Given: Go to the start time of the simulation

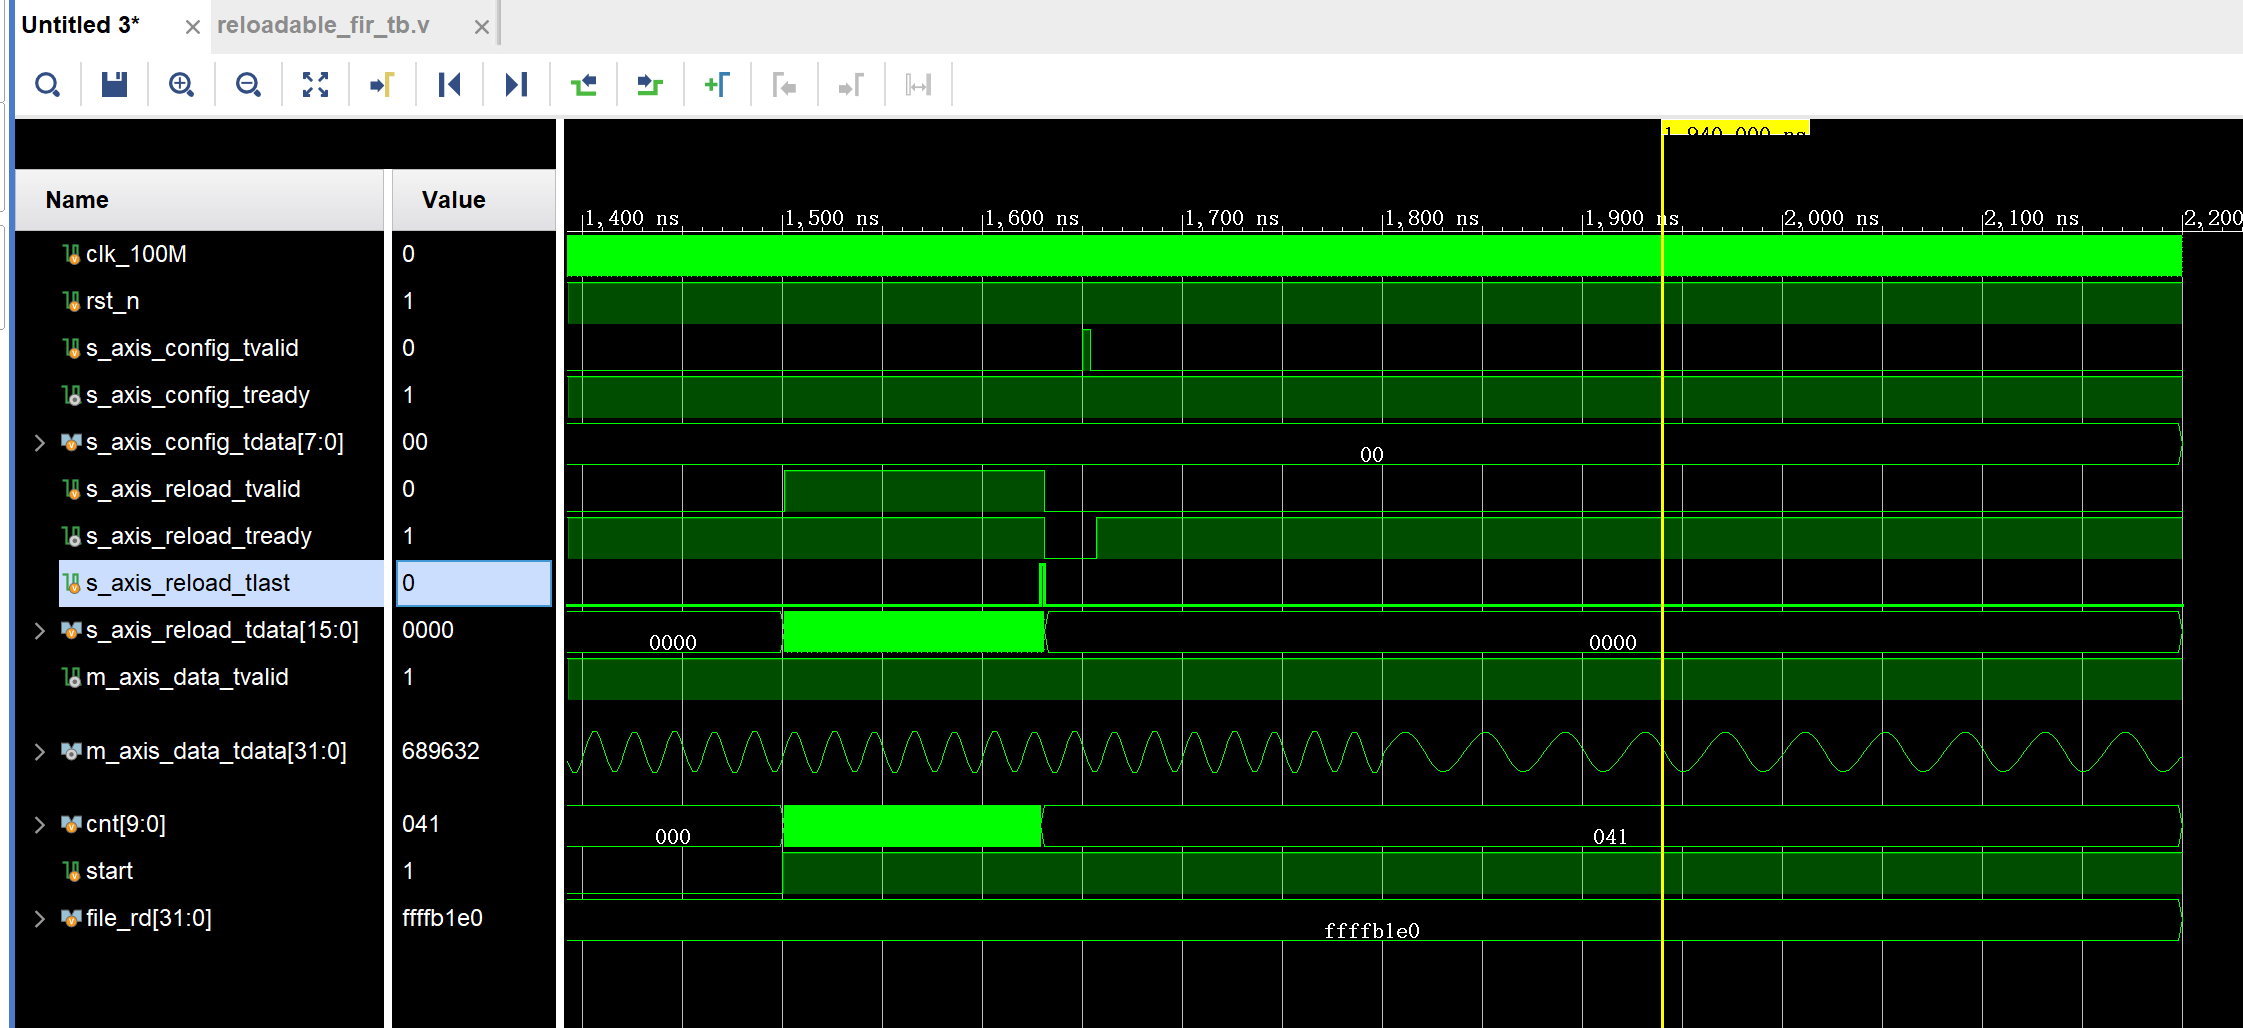Looking at the screenshot, I should coord(449,85).
